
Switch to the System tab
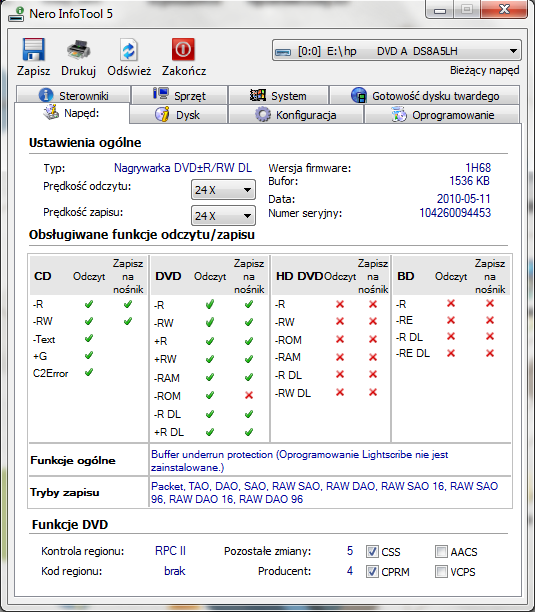[278, 95]
